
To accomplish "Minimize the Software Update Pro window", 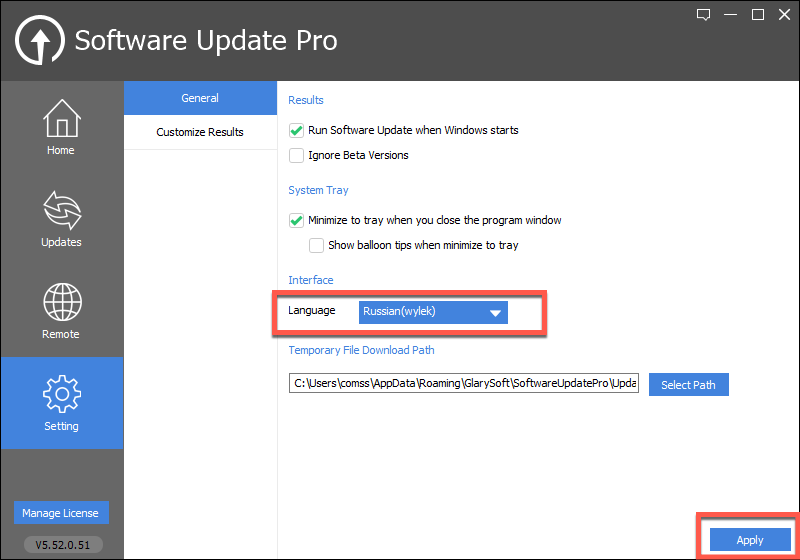I will [x=731, y=15].
